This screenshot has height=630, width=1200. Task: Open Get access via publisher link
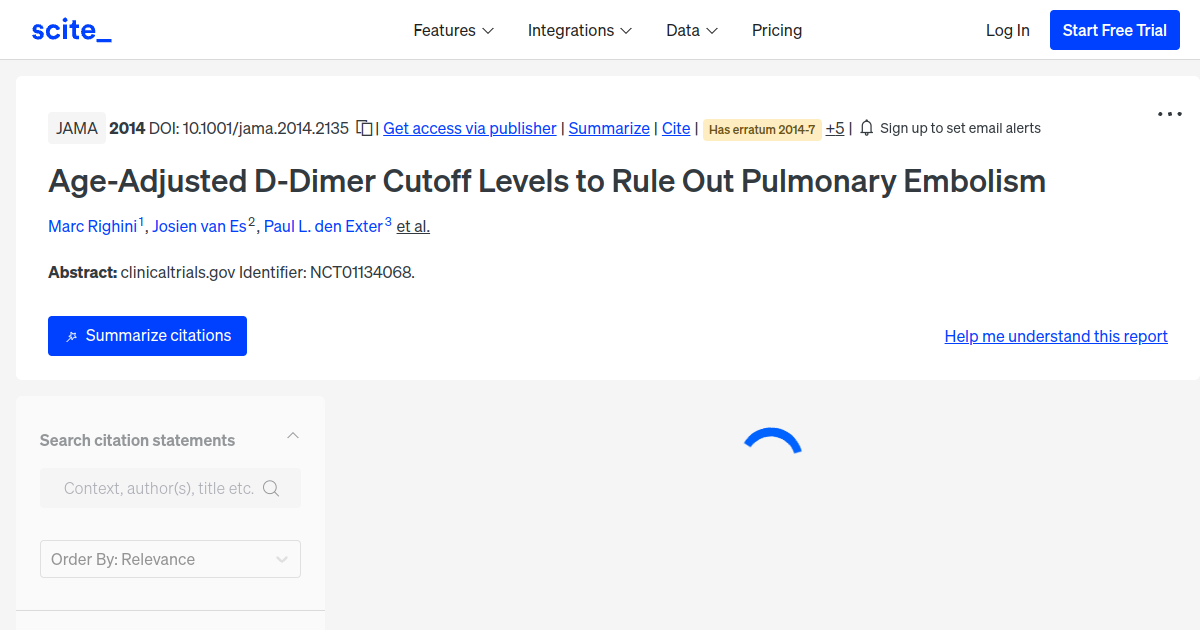tap(469, 128)
